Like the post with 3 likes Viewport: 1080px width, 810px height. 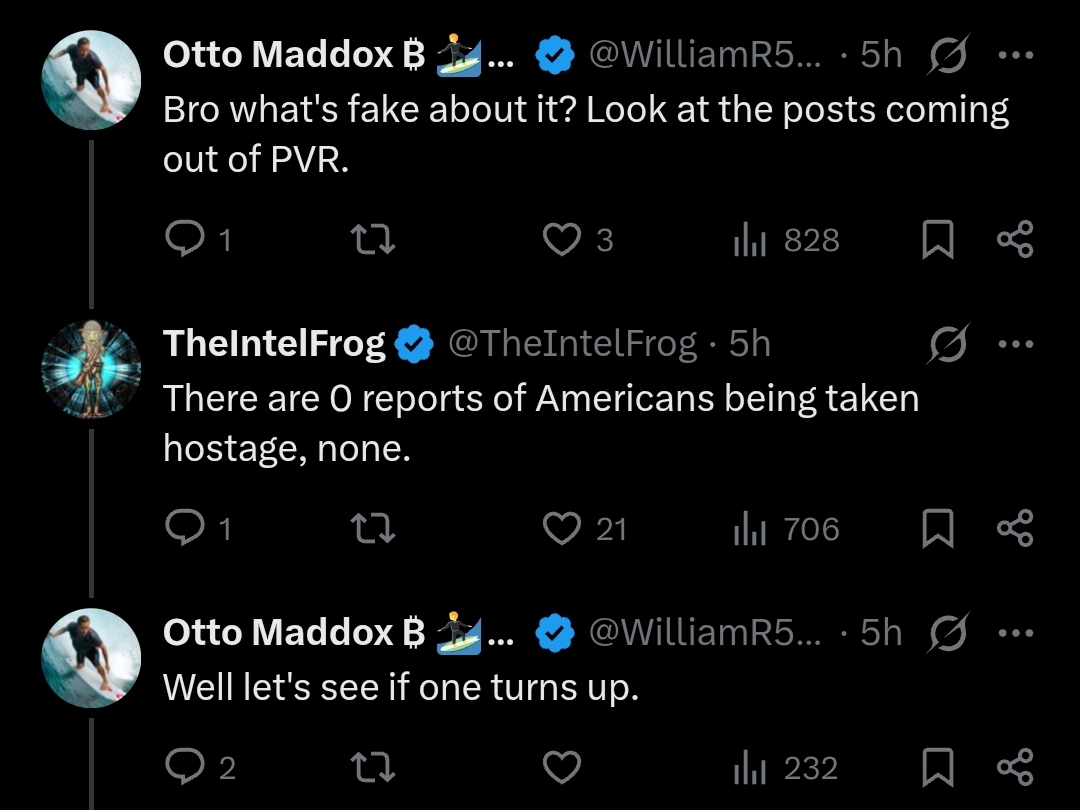click(x=562, y=240)
